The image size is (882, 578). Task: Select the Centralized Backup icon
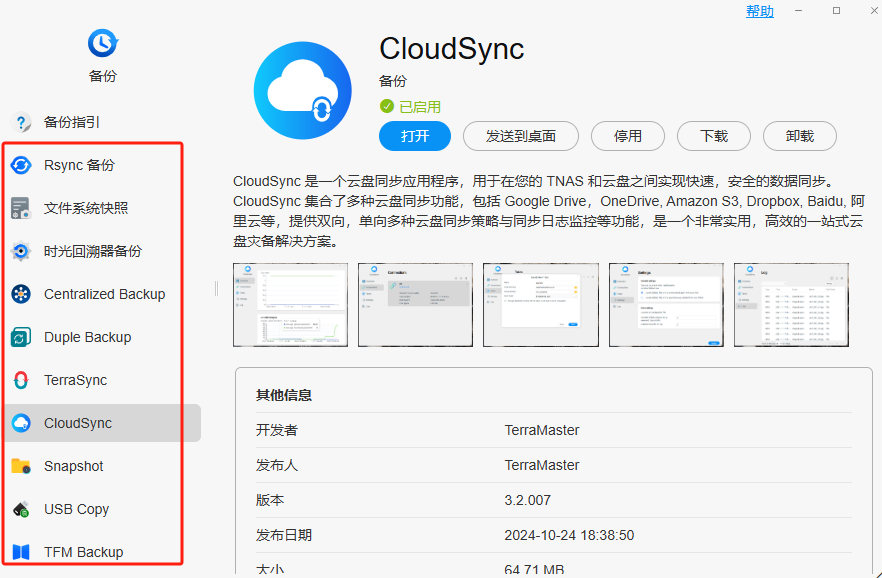(x=21, y=294)
